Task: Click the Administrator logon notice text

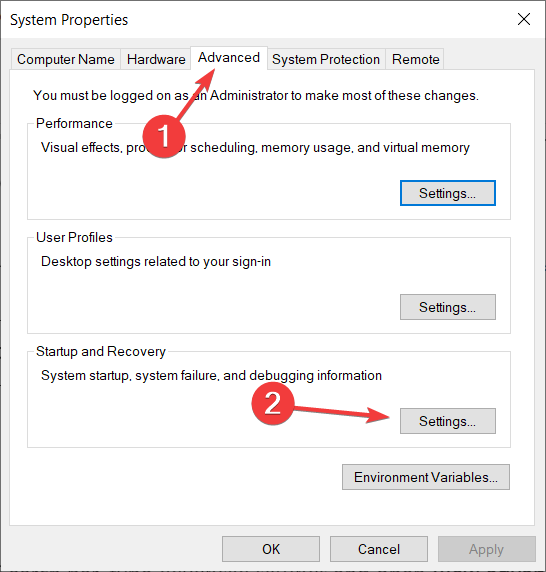Action: 256,96
